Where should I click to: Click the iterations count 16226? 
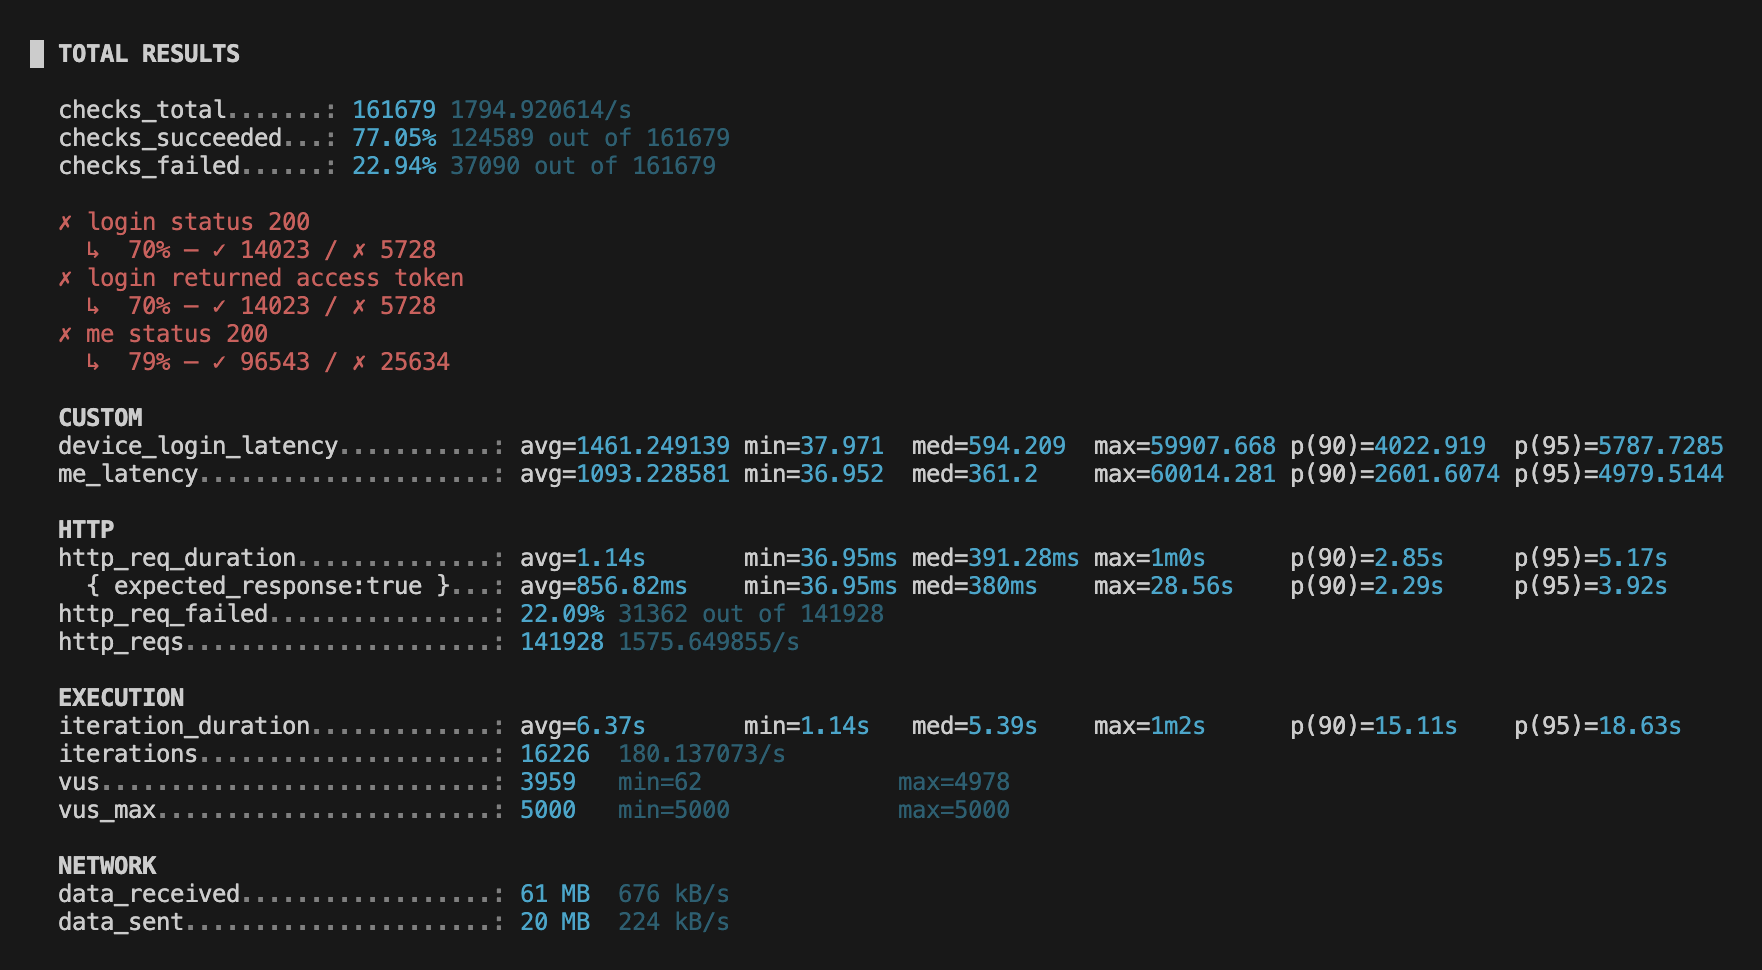click(555, 754)
